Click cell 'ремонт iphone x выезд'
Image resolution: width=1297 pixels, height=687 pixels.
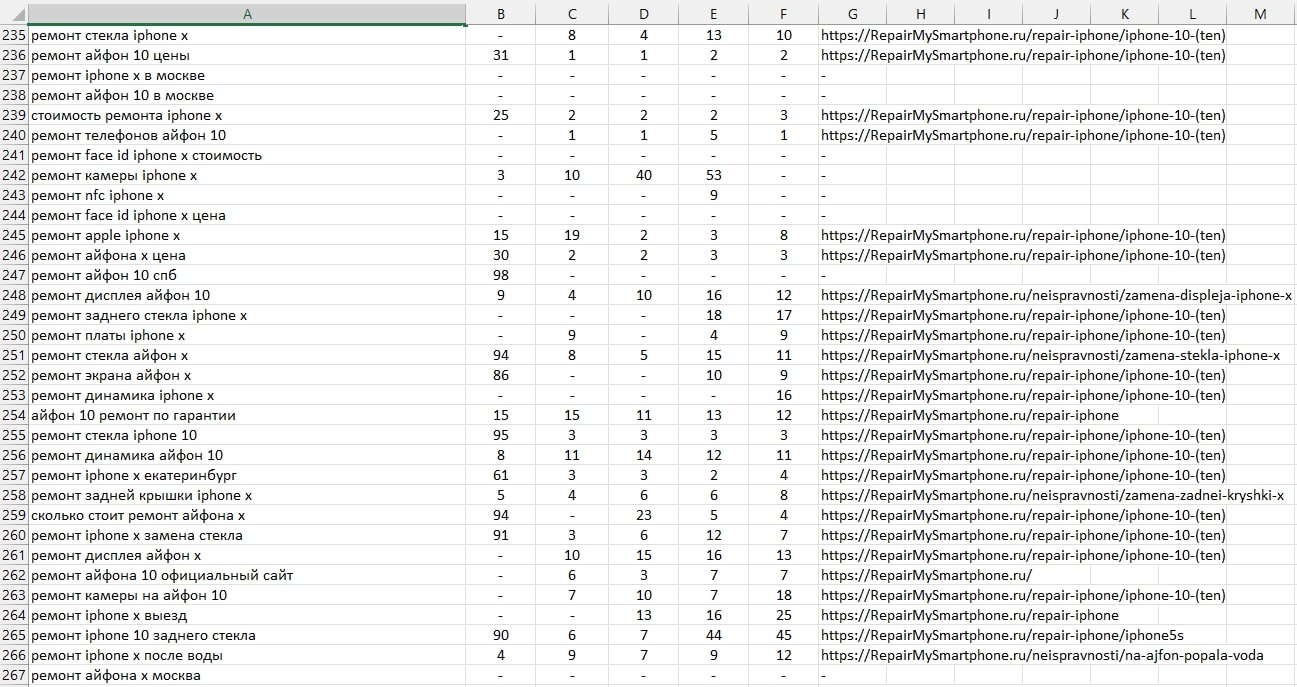click(247, 615)
